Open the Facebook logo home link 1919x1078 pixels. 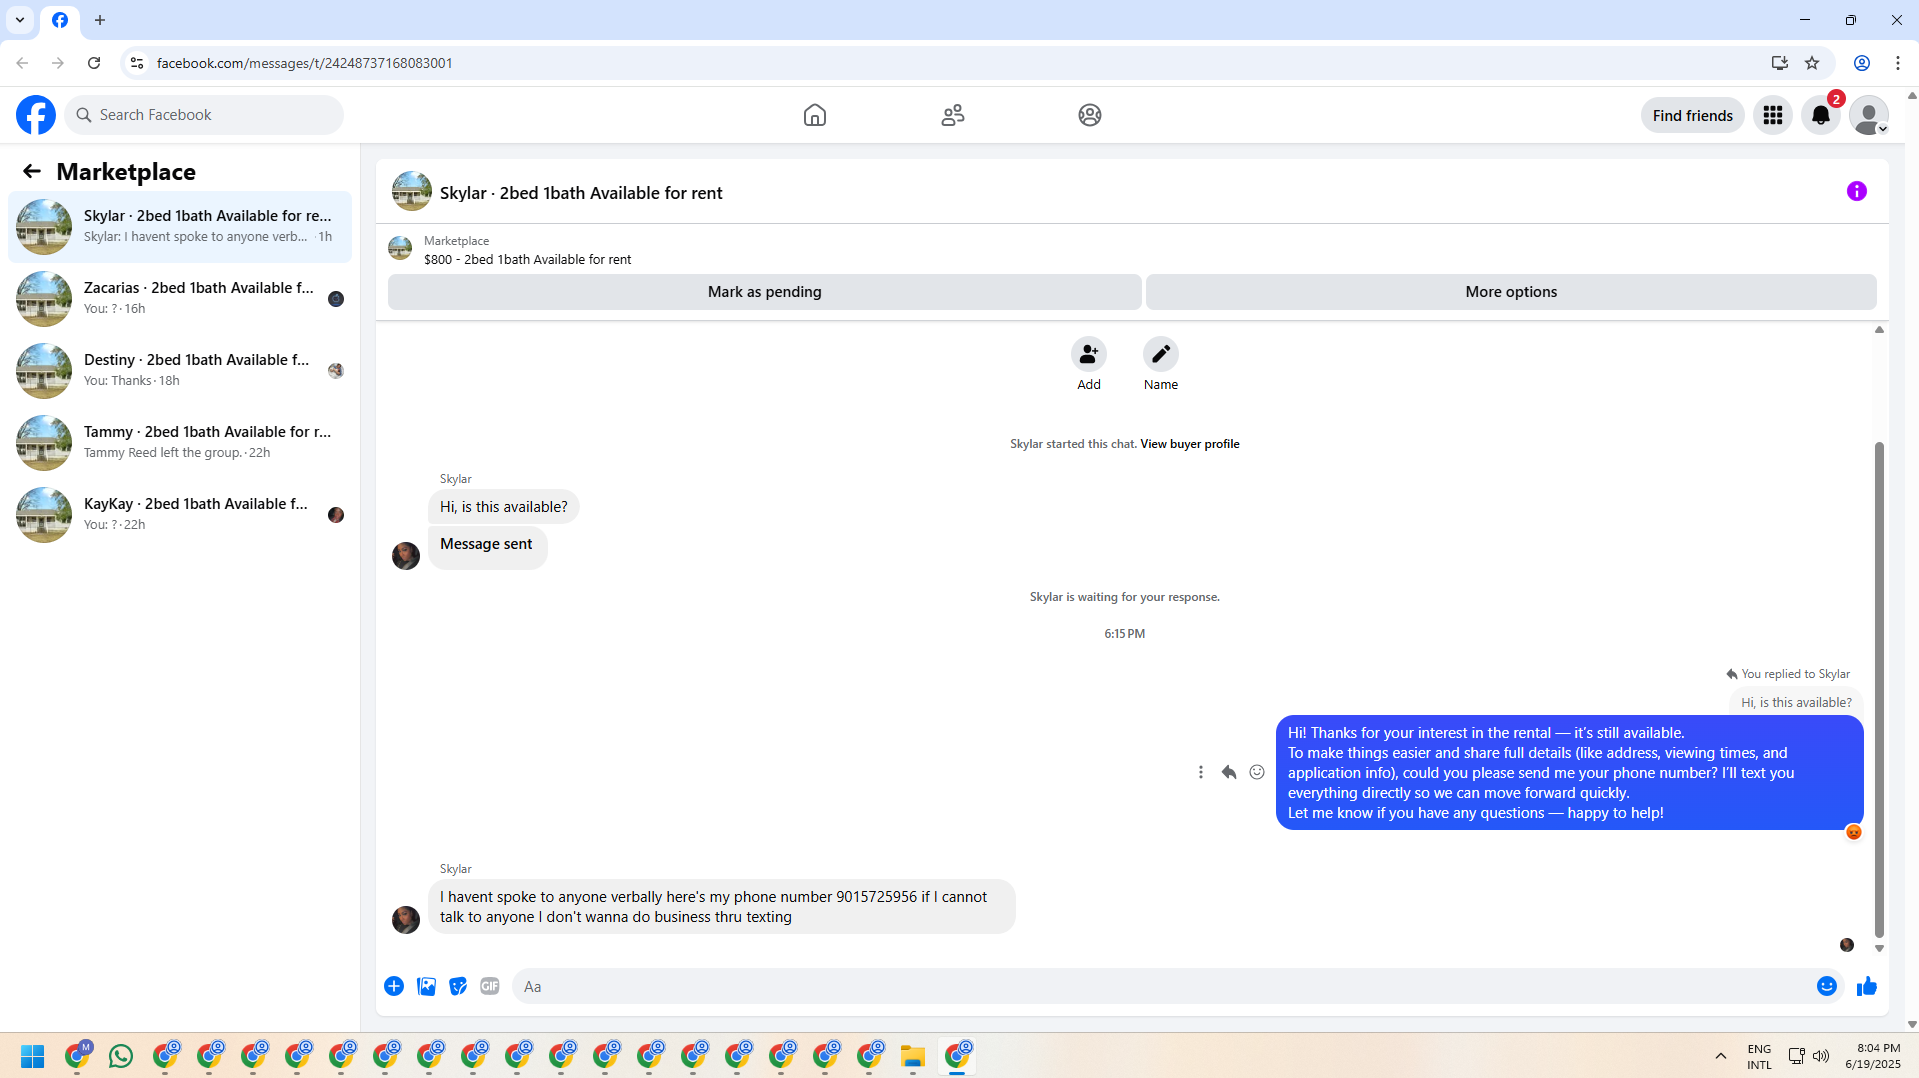tap(36, 115)
